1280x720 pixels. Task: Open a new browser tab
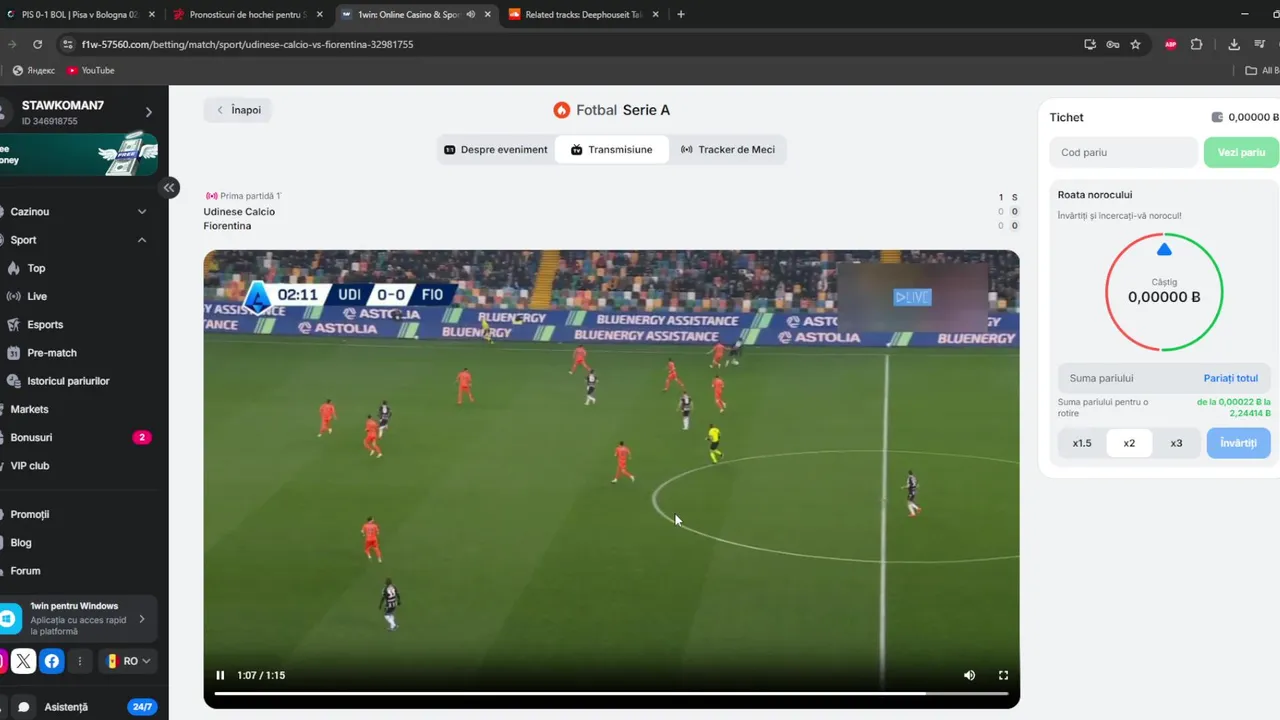pos(681,15)
